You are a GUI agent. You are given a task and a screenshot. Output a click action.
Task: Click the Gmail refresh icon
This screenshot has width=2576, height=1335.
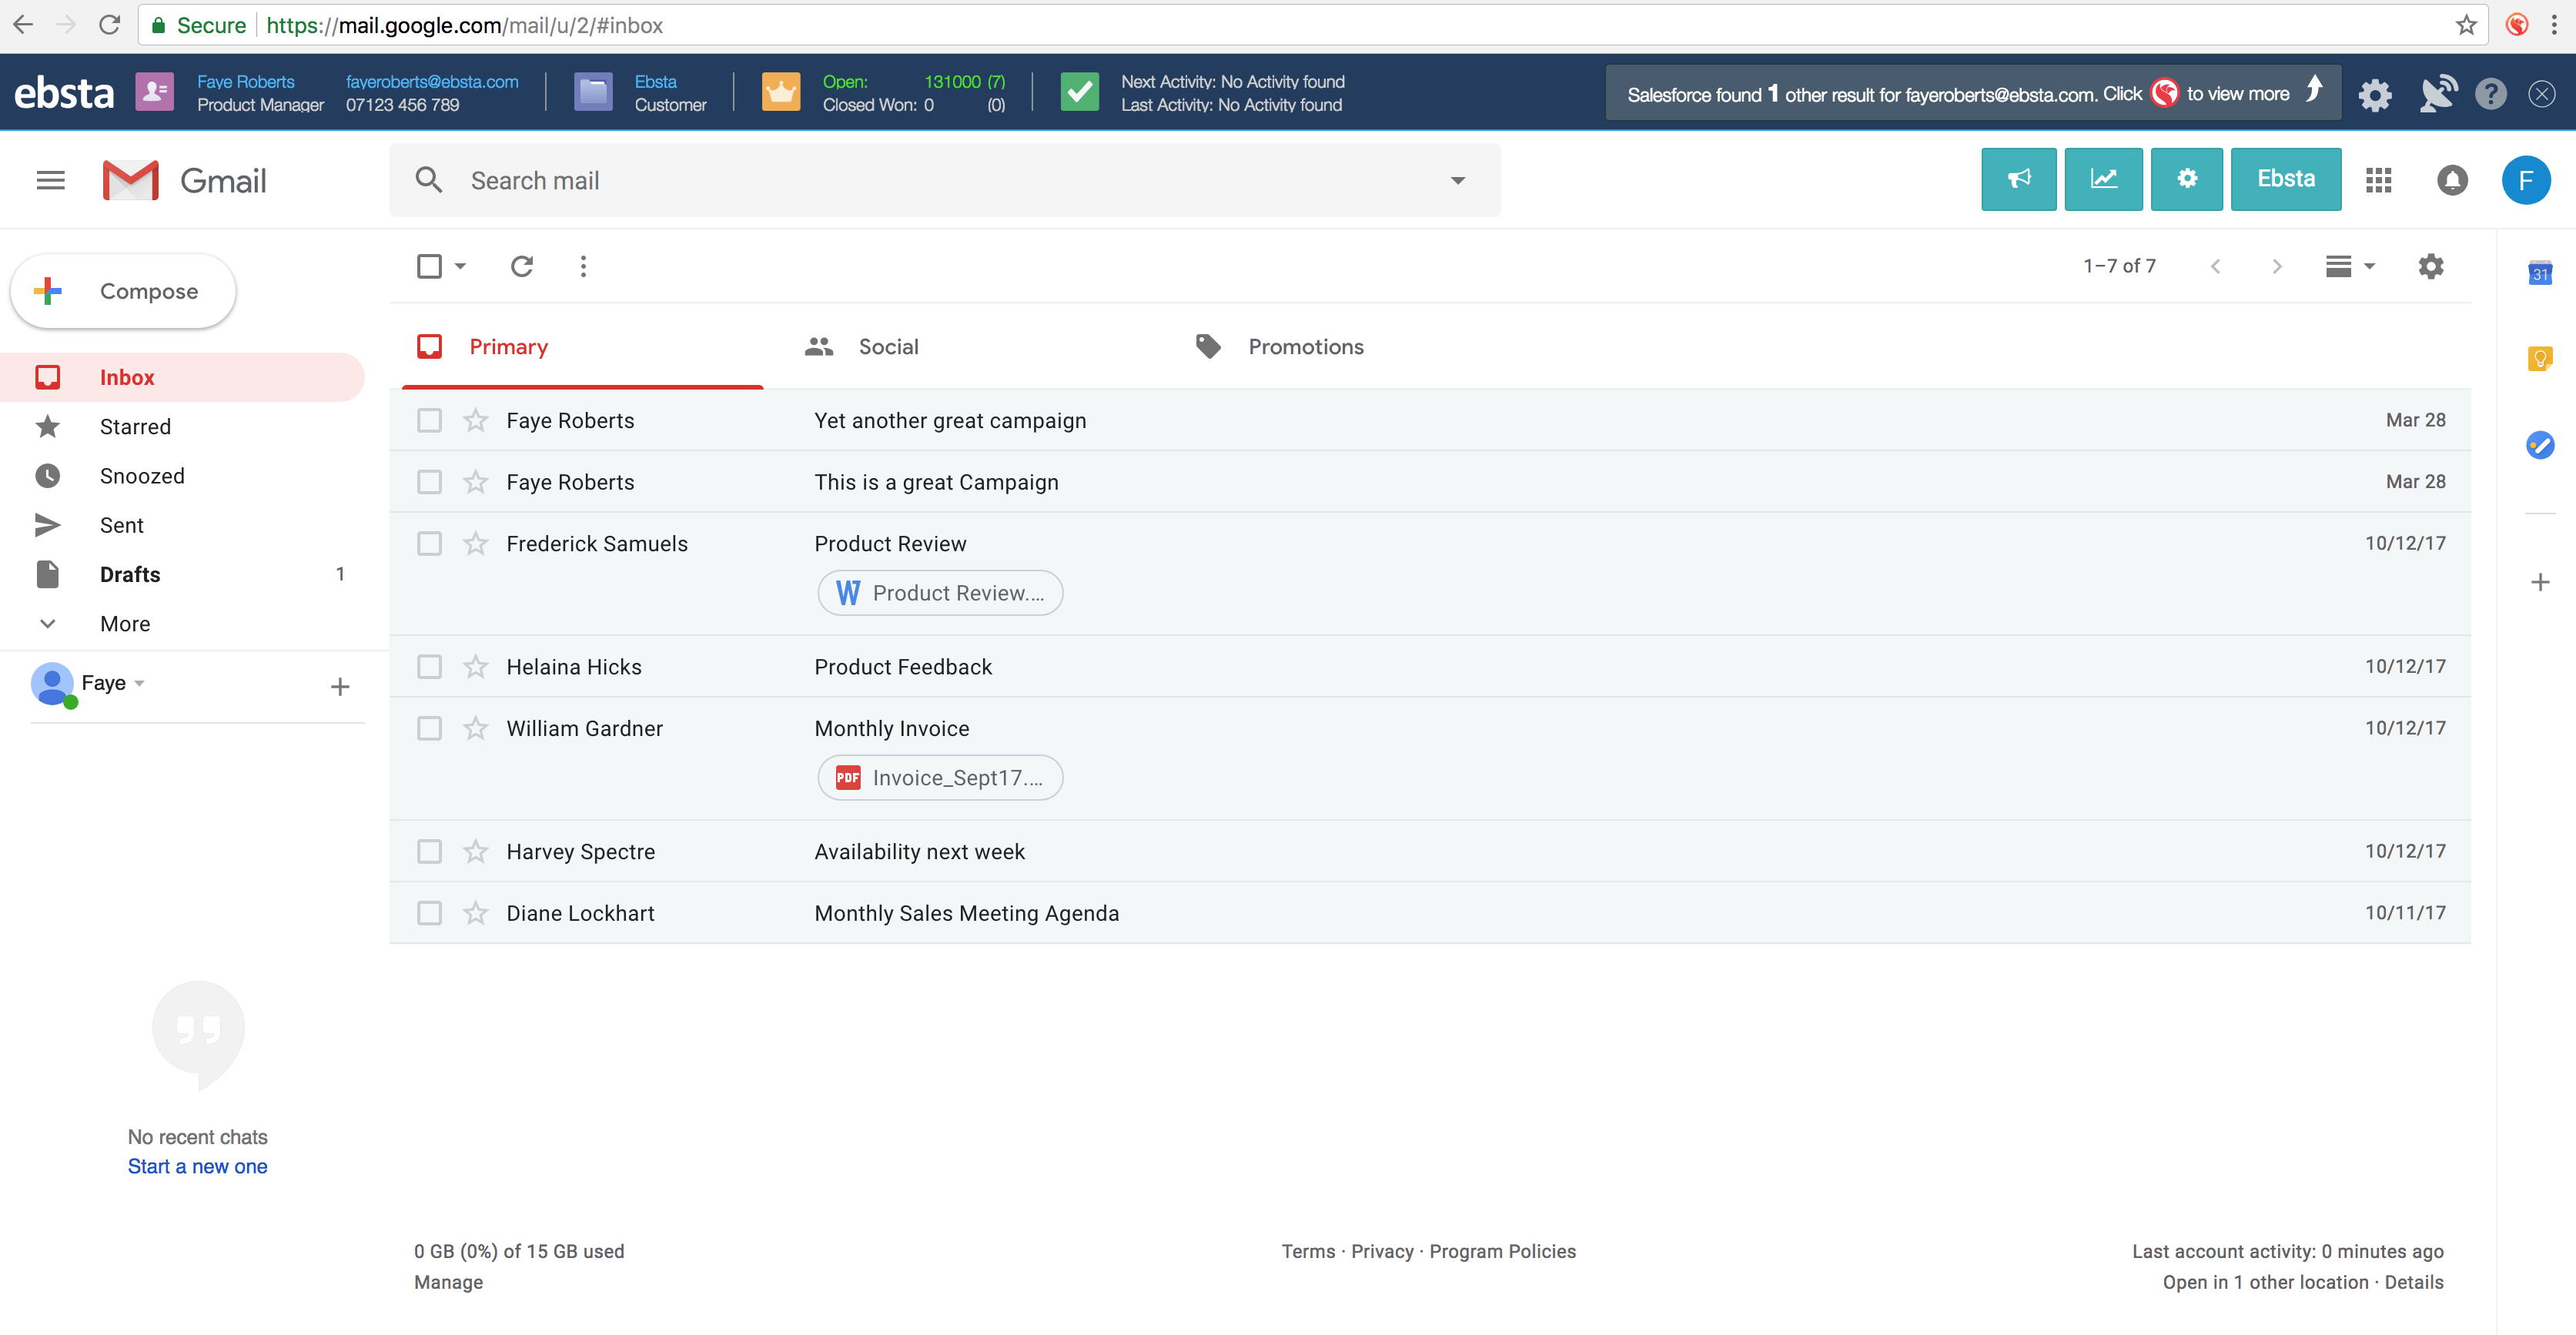(521, 266)
